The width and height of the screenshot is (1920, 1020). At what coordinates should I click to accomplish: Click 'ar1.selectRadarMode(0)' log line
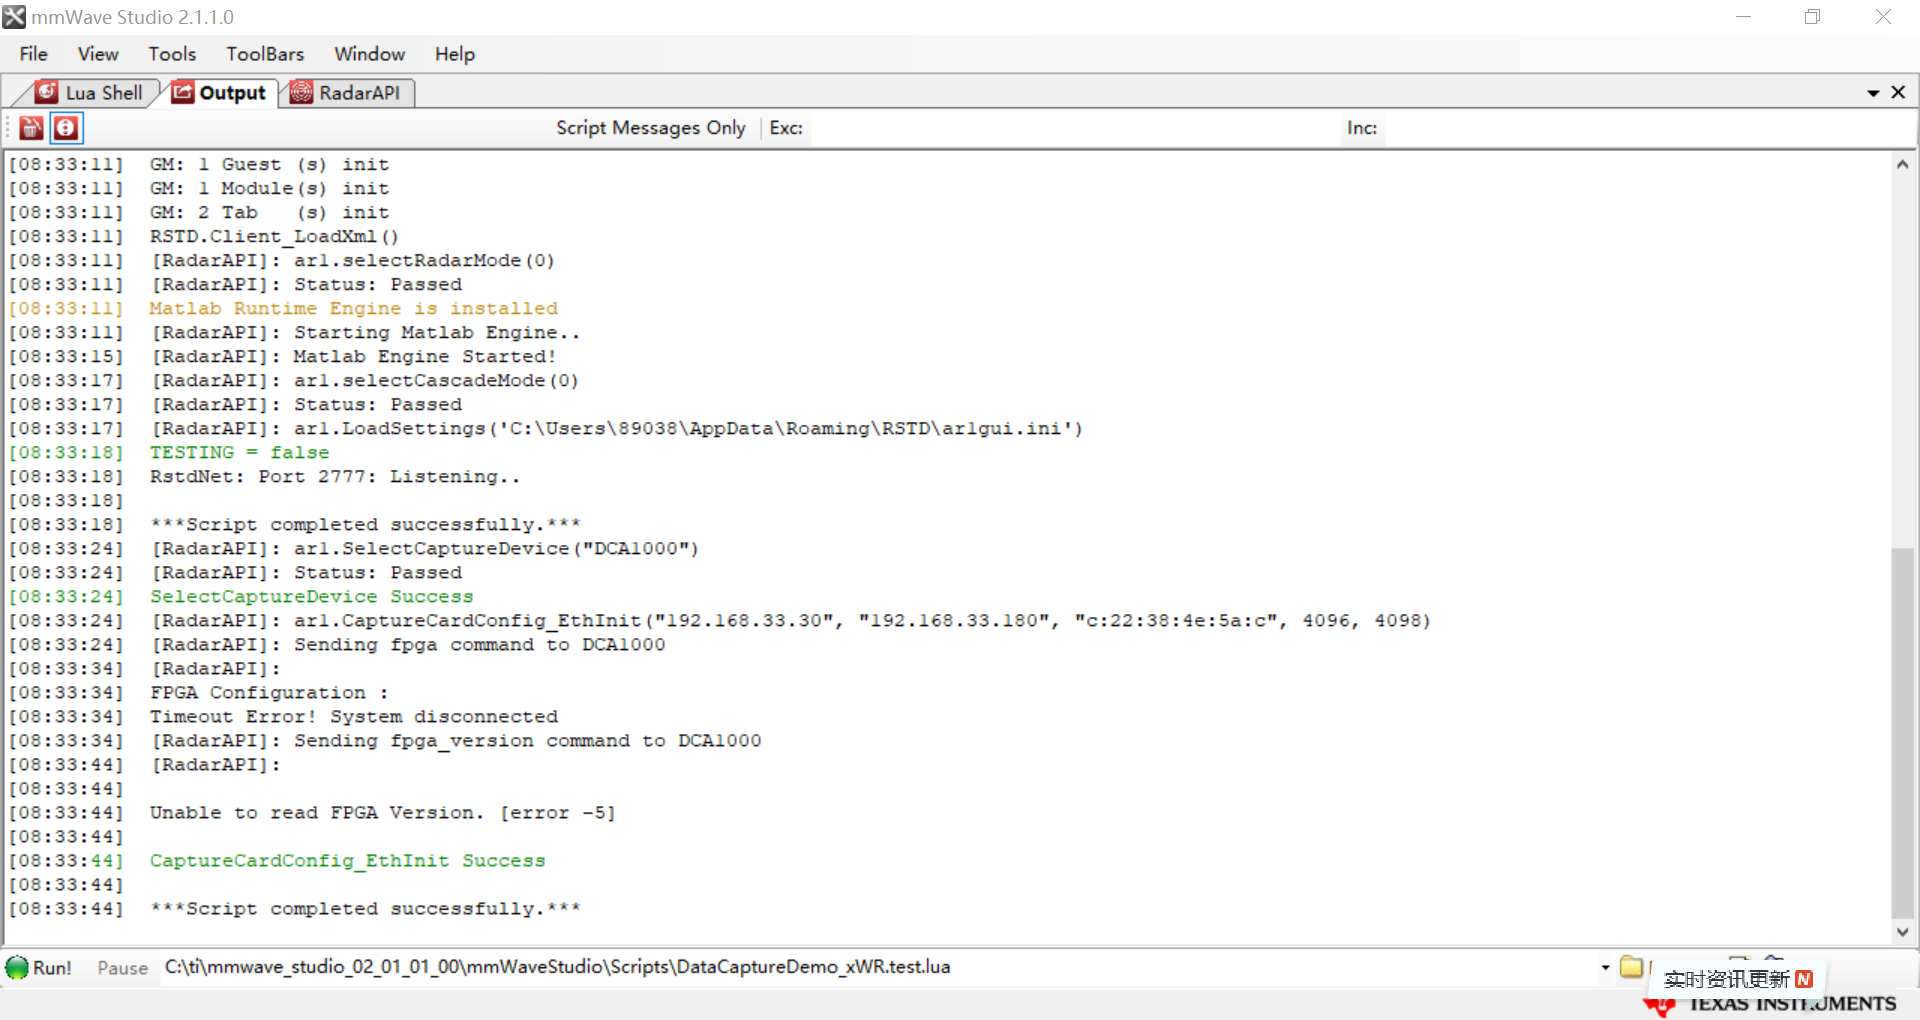click(352, 261)
